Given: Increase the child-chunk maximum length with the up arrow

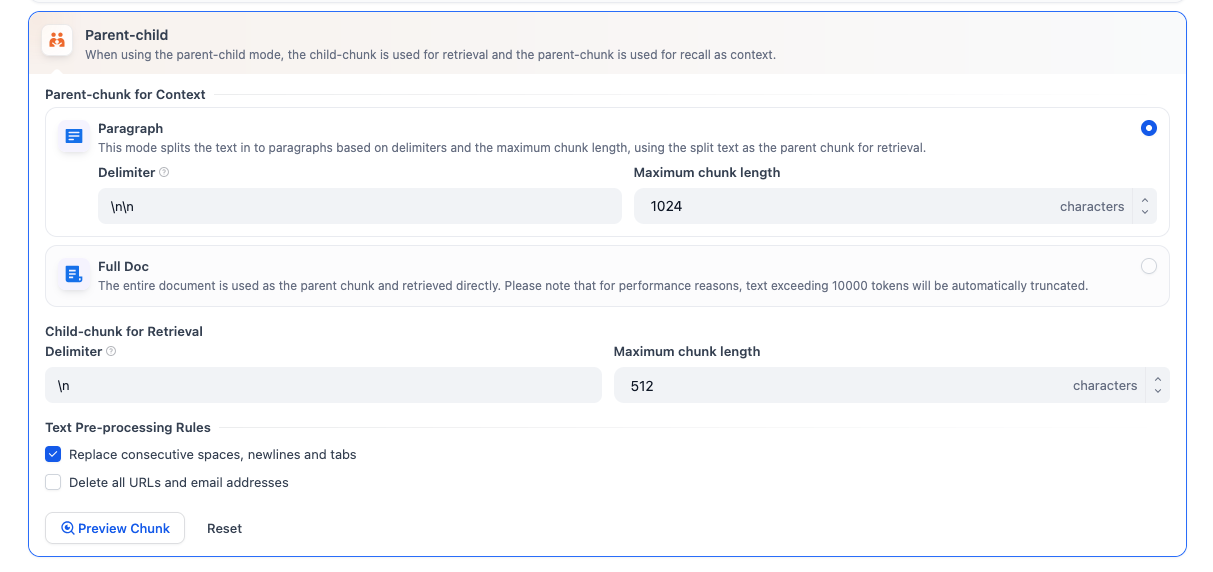Looking at the screenshot, I should (1158, 379).
